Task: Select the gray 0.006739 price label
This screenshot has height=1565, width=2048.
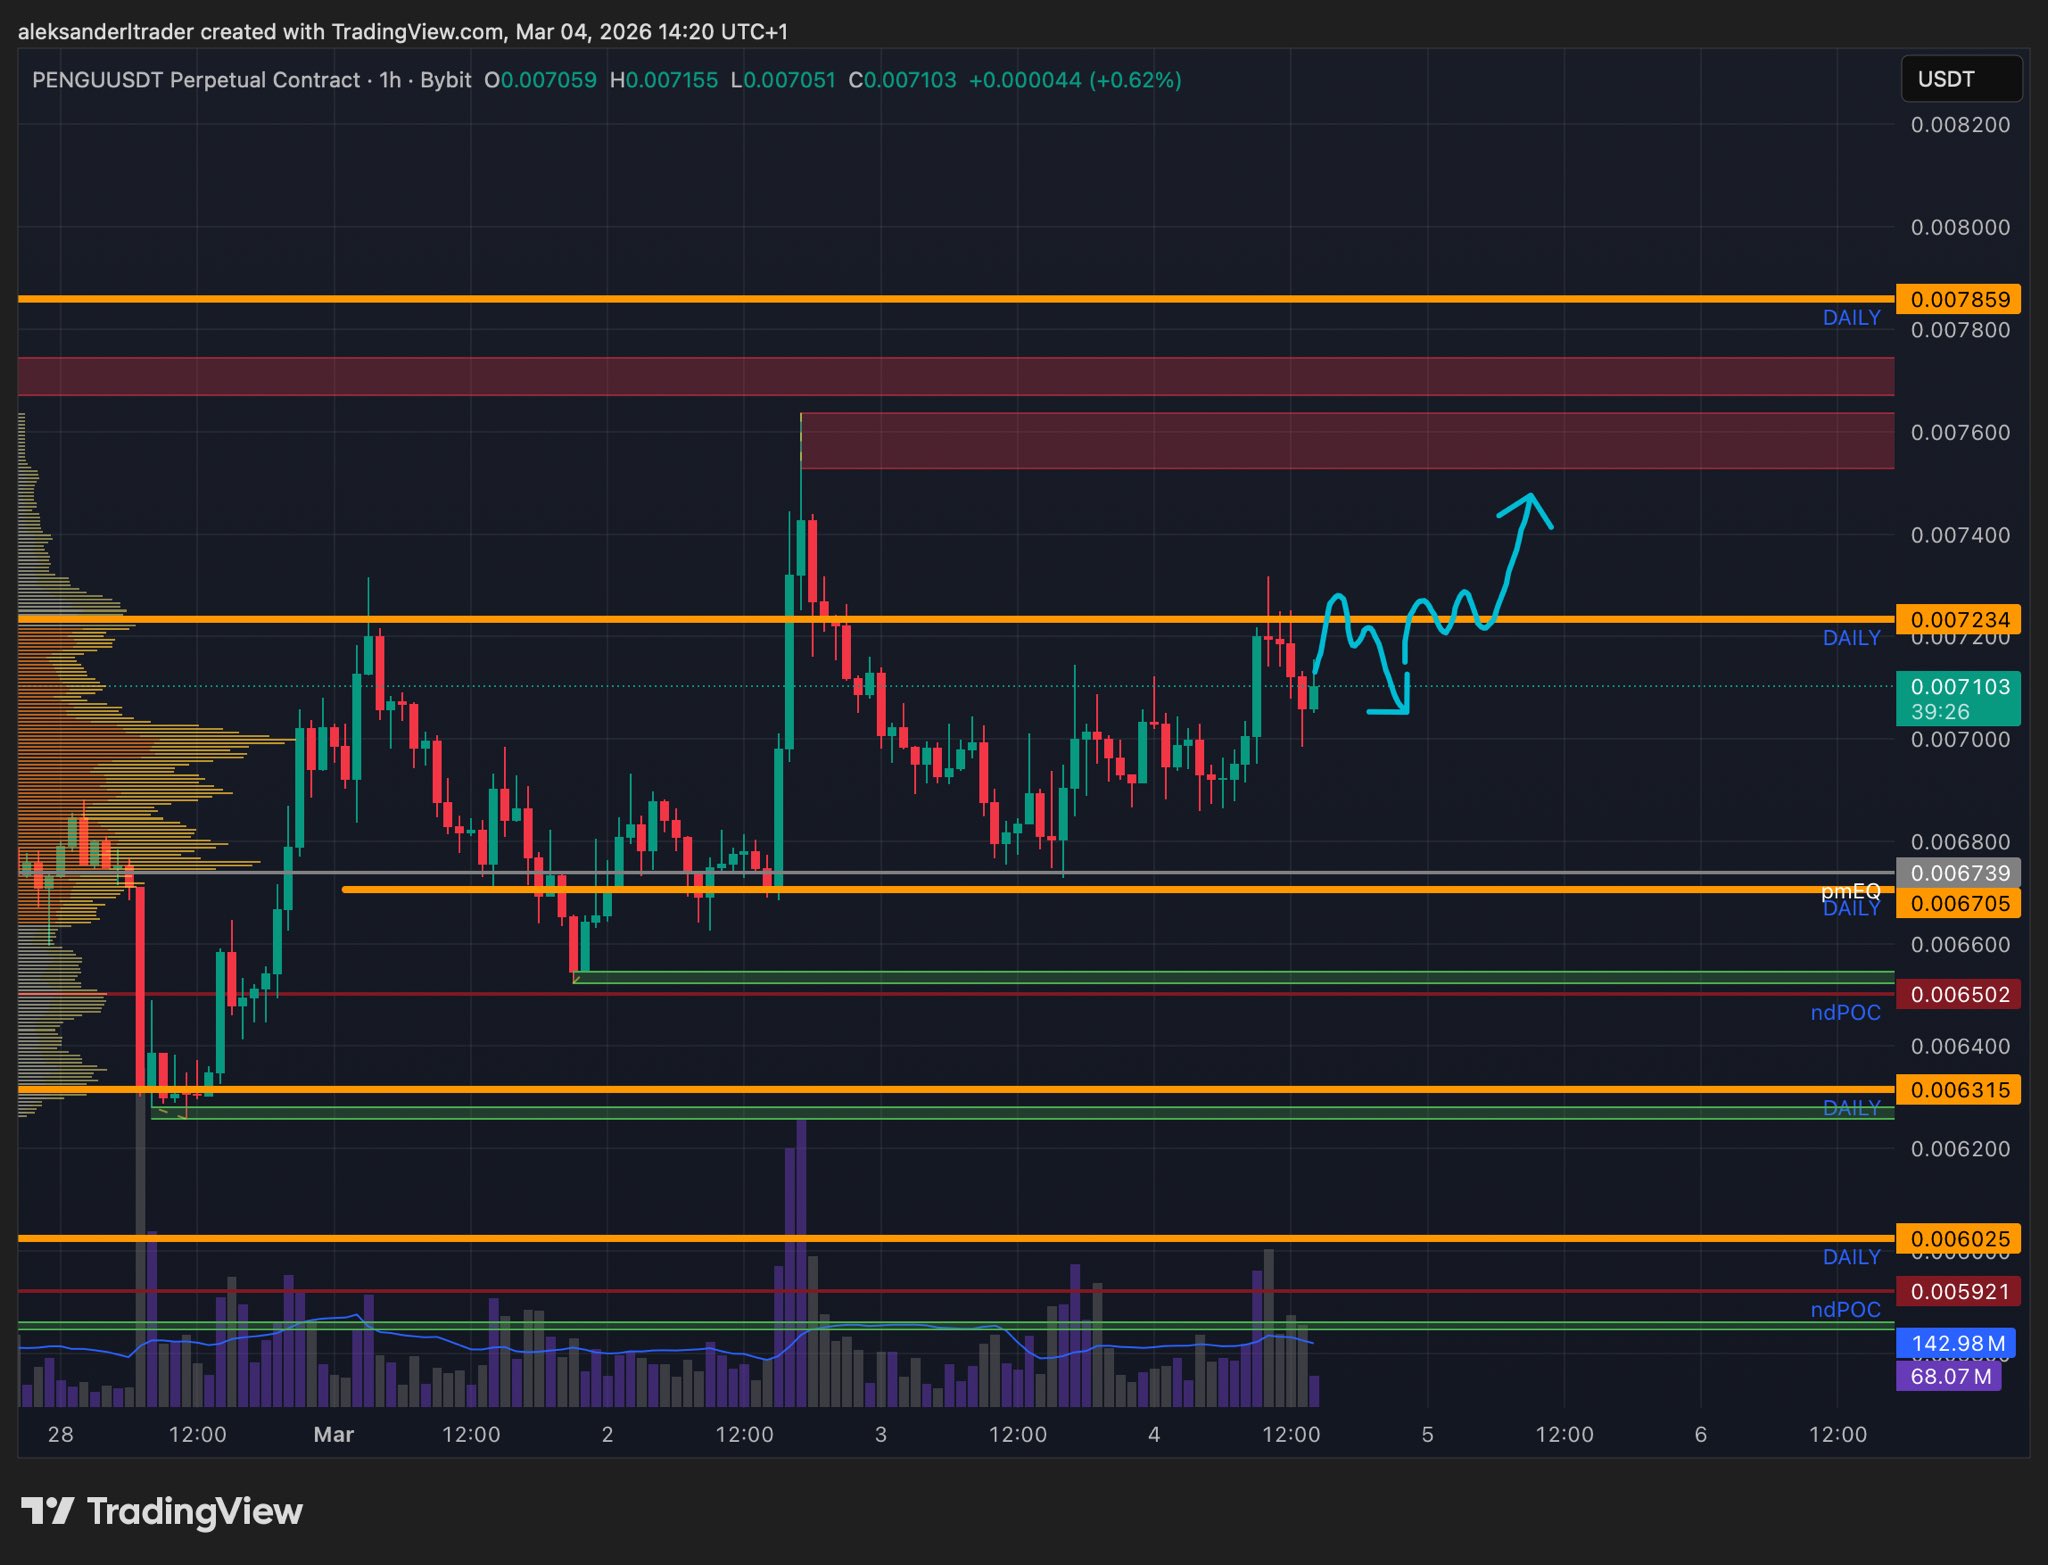Action: click(1958, 873)
